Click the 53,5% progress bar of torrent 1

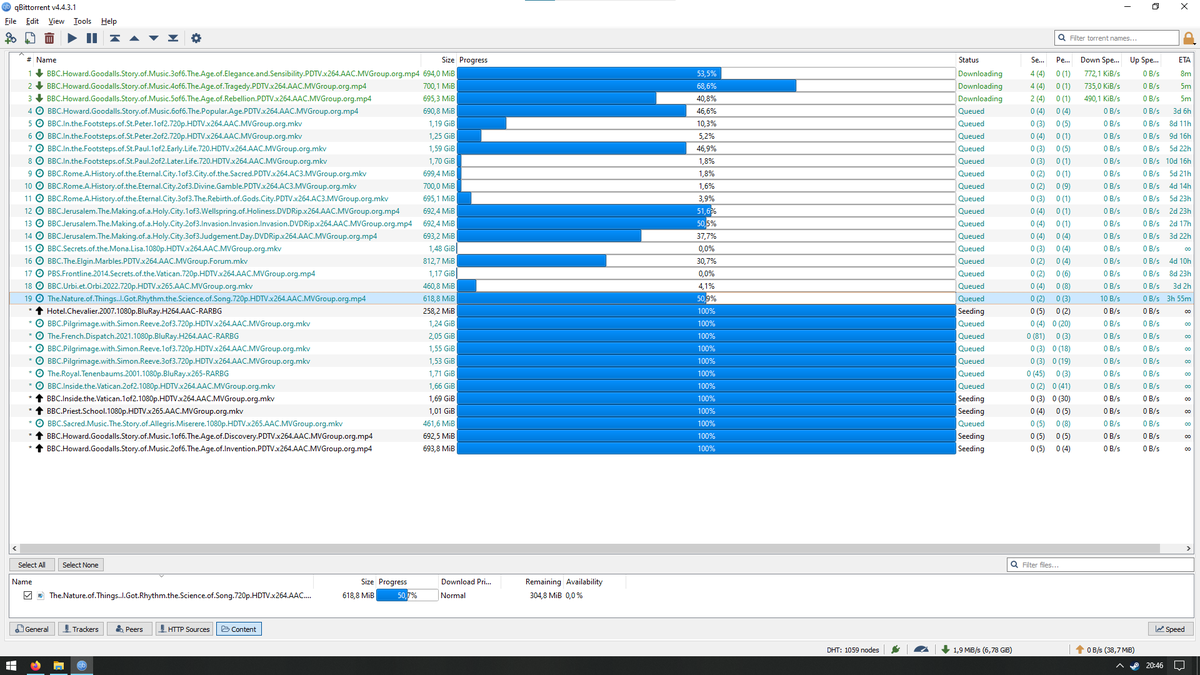tap(706, 73)
